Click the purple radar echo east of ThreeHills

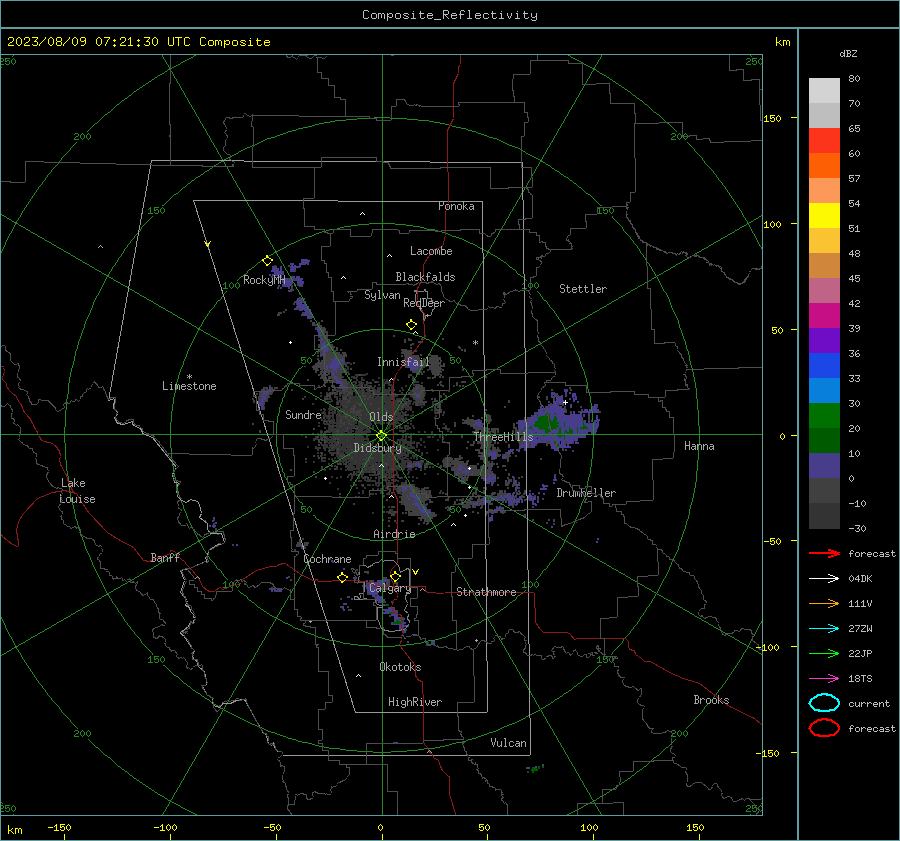(x=560, y=424)
